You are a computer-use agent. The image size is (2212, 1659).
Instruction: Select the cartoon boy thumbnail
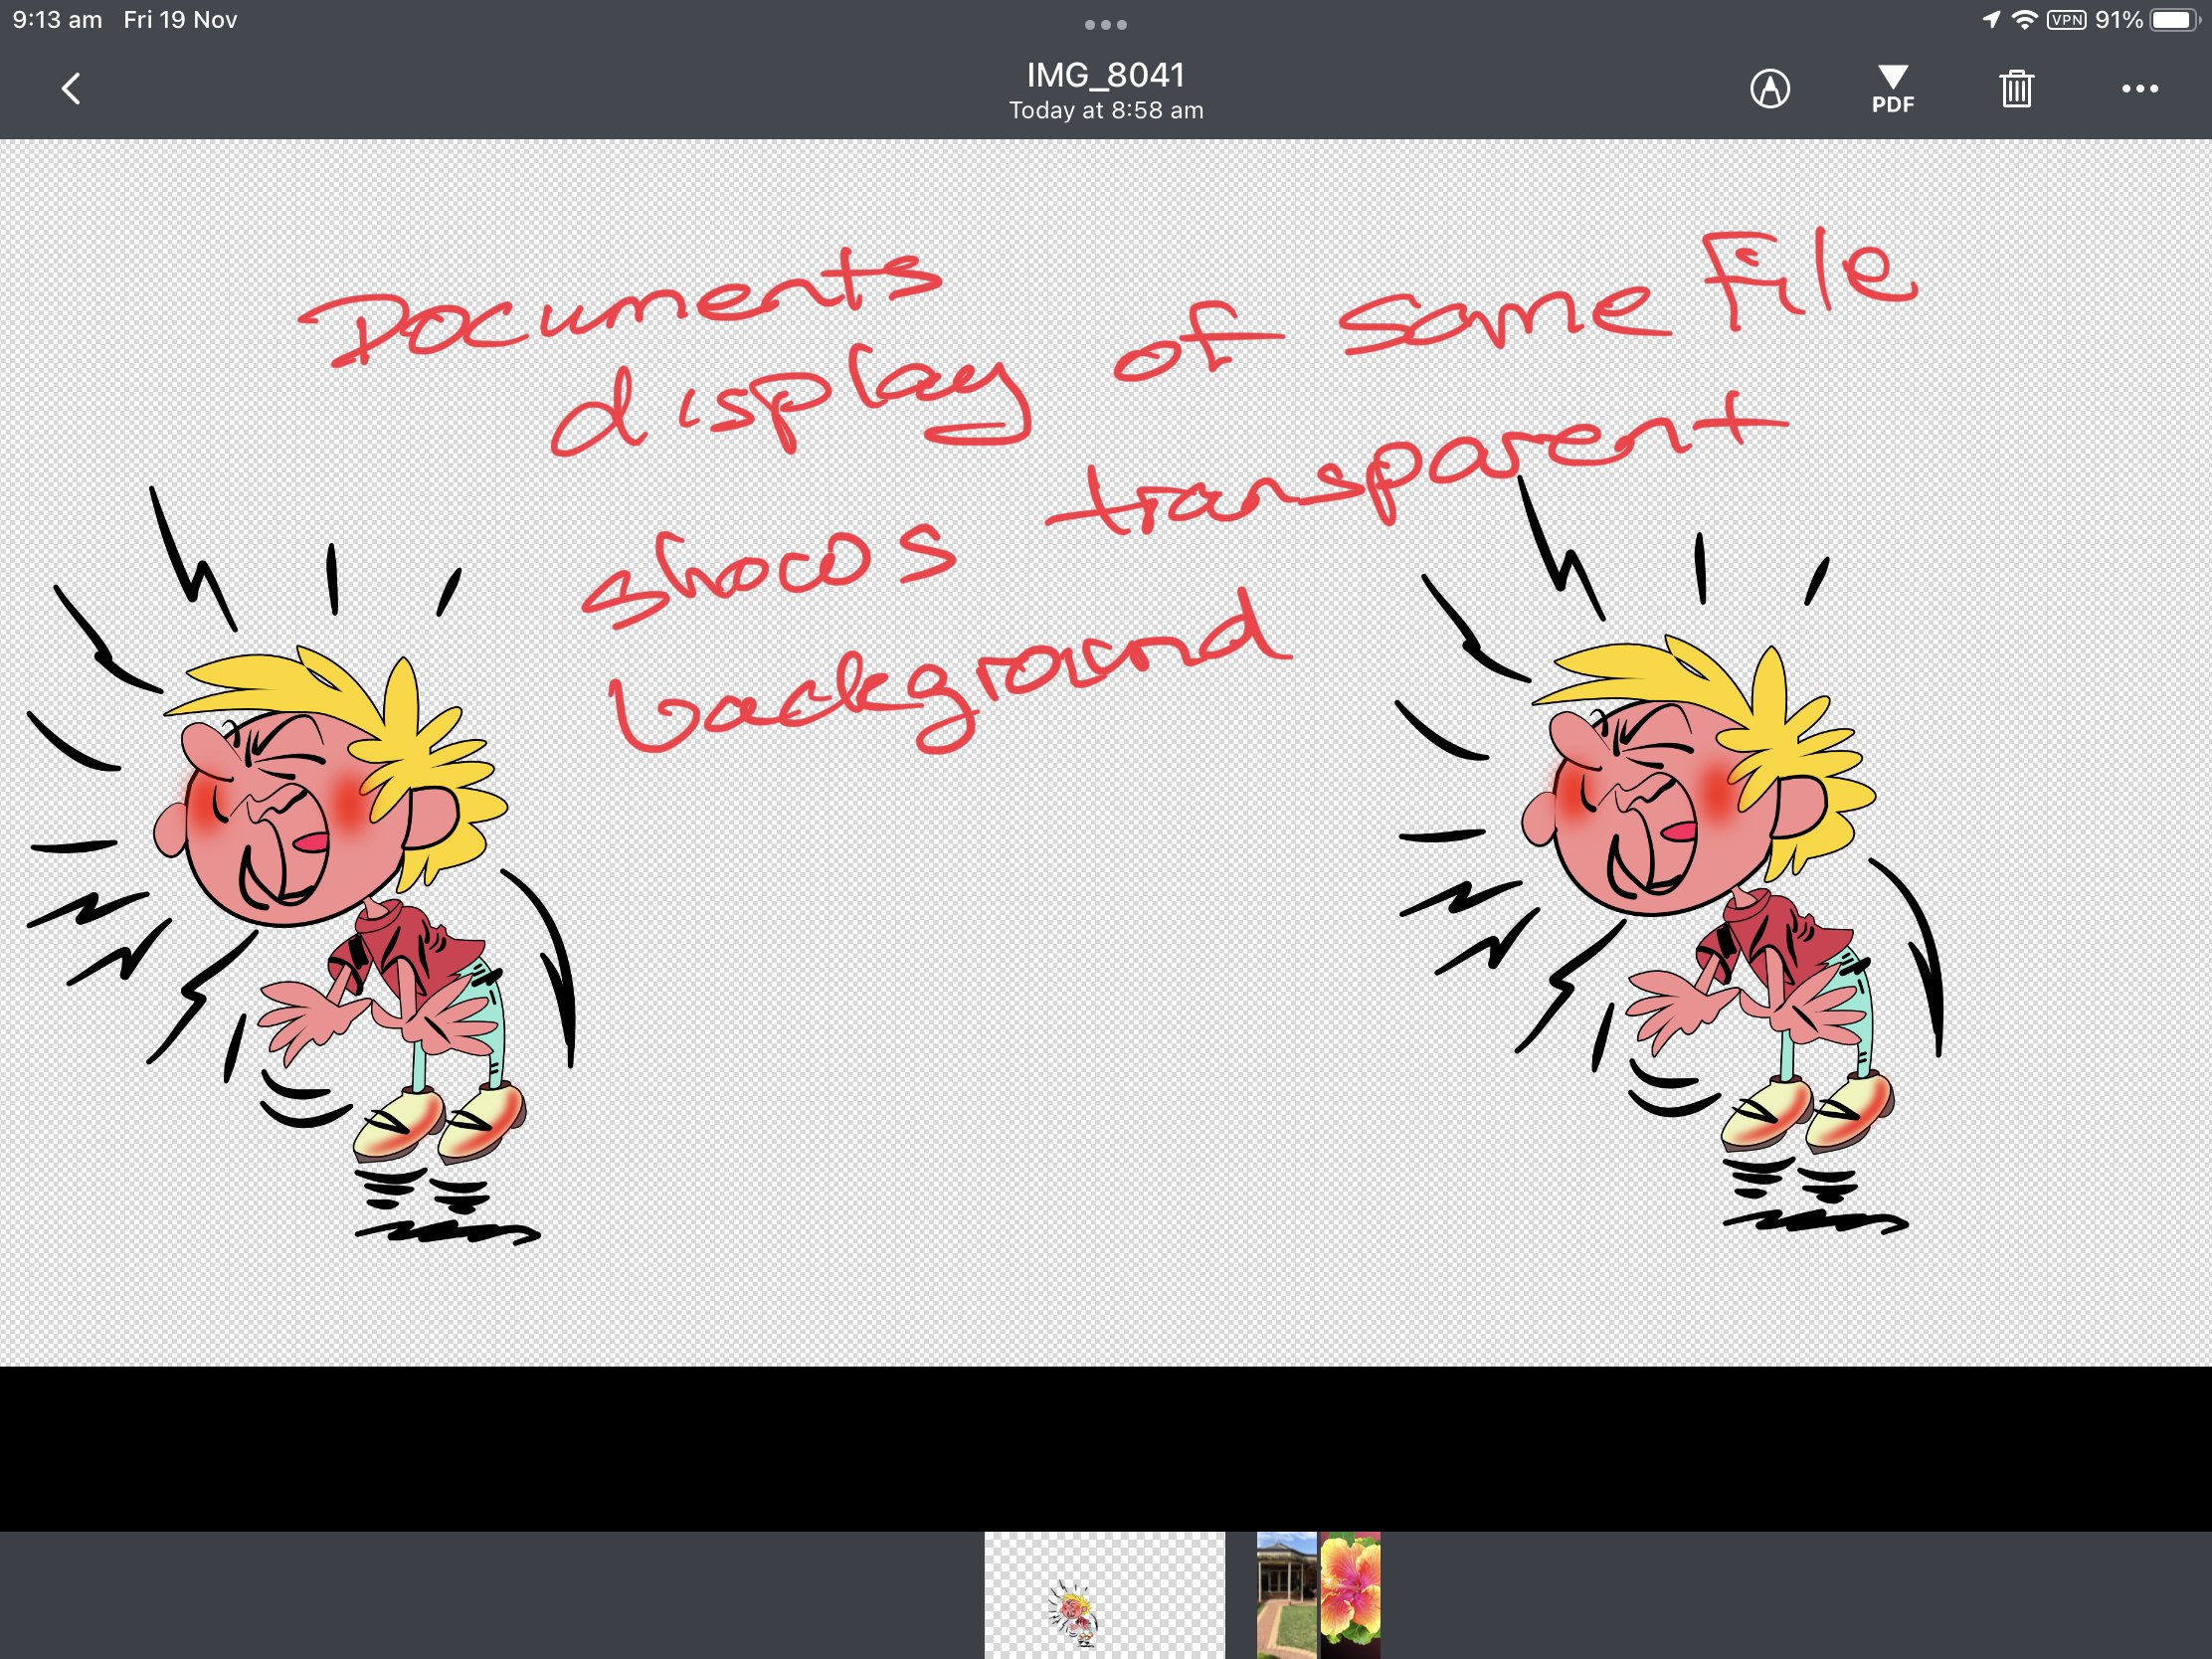point(1104,1595)
